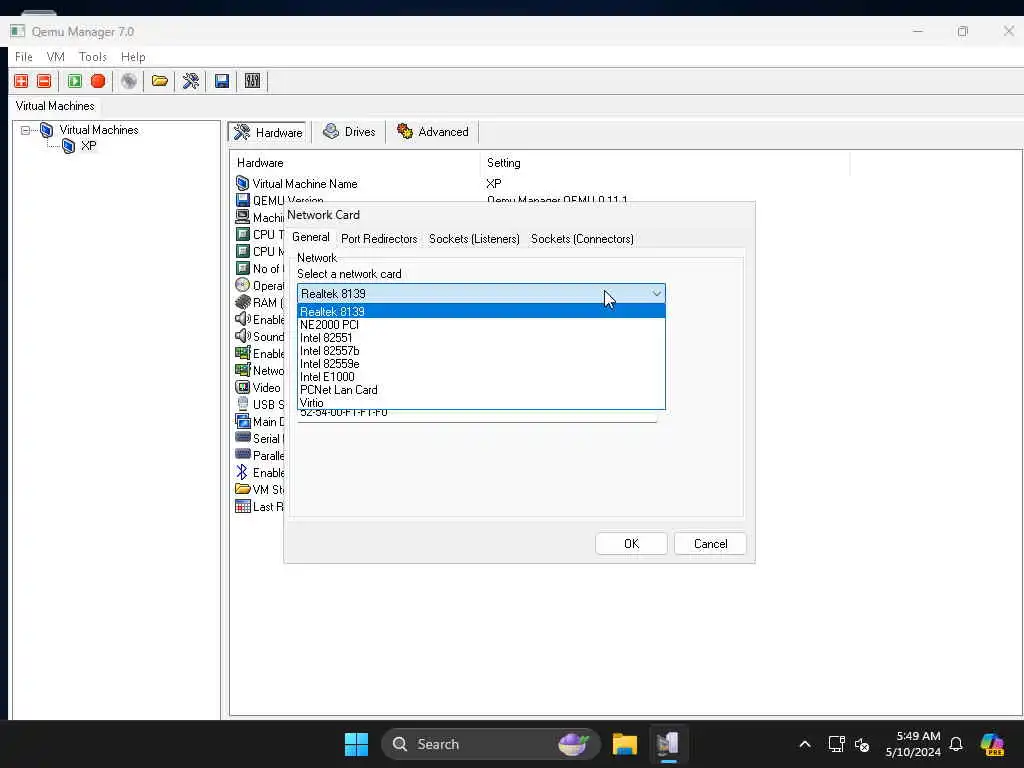Click the yellow open folder toolbar icon
The image size is (1024, 768).
click(159, 81)
